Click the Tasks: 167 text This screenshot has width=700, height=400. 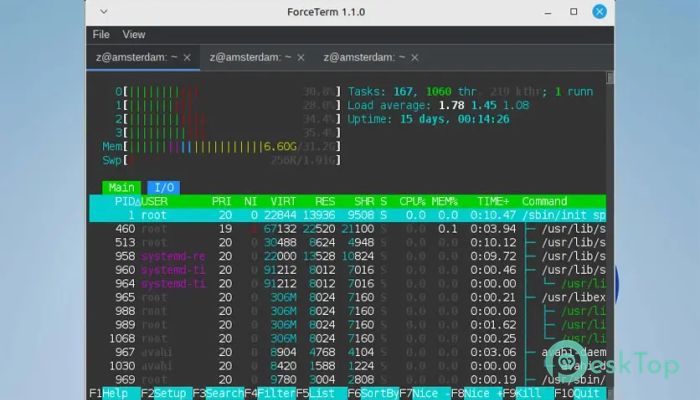click(382, 92)
